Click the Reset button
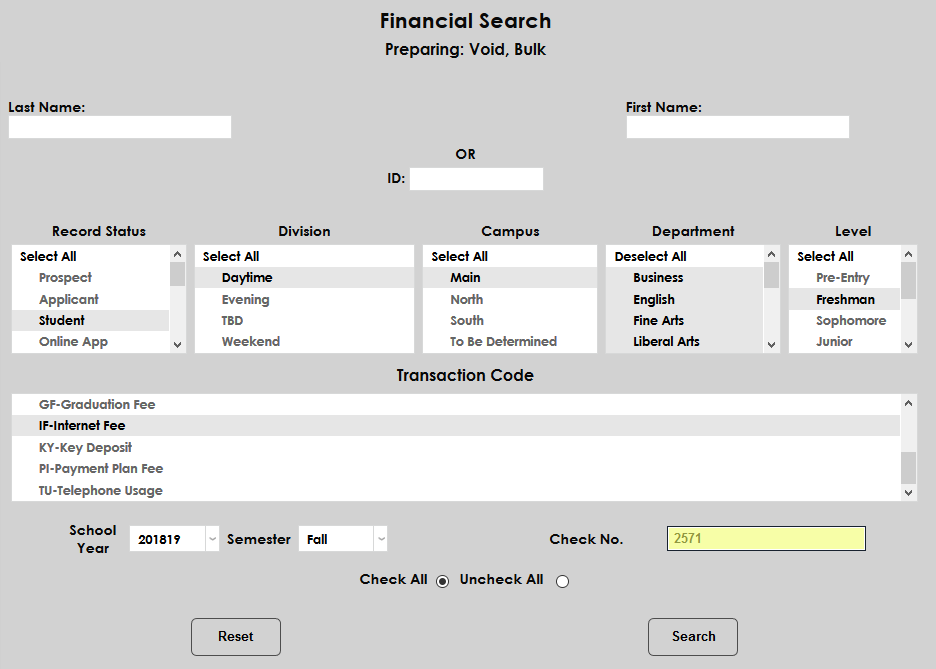Image resolution: width=936 pixels, height=669 pixels. tap(236, 637)
